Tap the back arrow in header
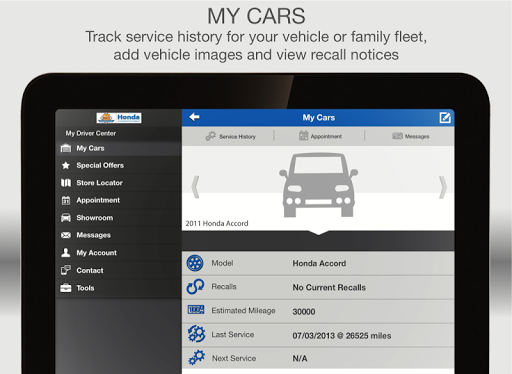The image size is (512, 374). 194,117
